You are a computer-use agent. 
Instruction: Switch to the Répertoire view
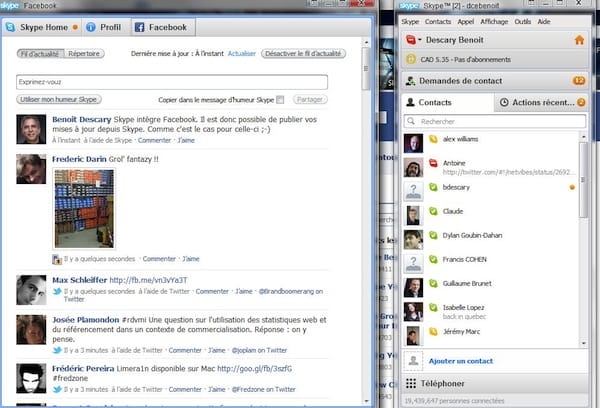(x=84, y=53)
